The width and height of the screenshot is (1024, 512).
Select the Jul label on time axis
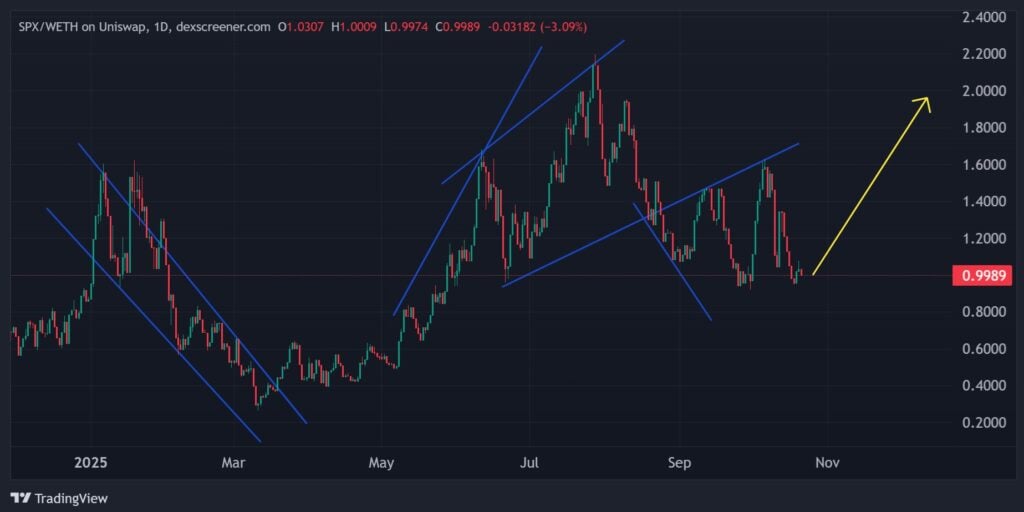pos(530,464)
